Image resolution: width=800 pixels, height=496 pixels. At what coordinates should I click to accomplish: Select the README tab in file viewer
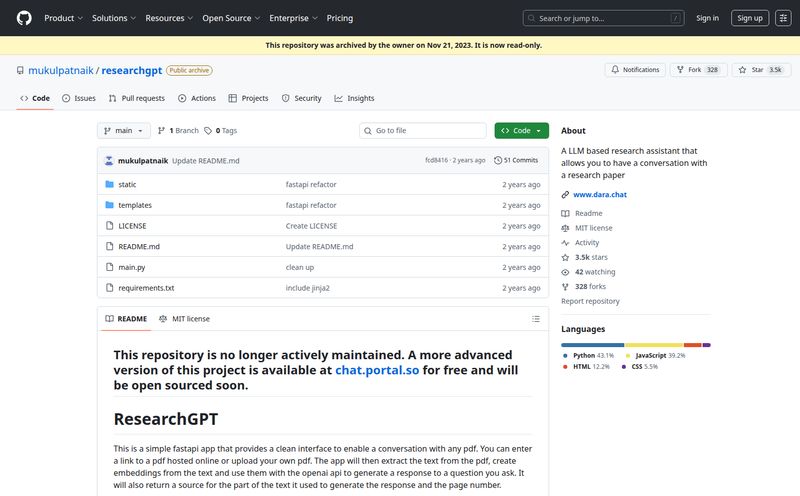(x=126, y=319)
